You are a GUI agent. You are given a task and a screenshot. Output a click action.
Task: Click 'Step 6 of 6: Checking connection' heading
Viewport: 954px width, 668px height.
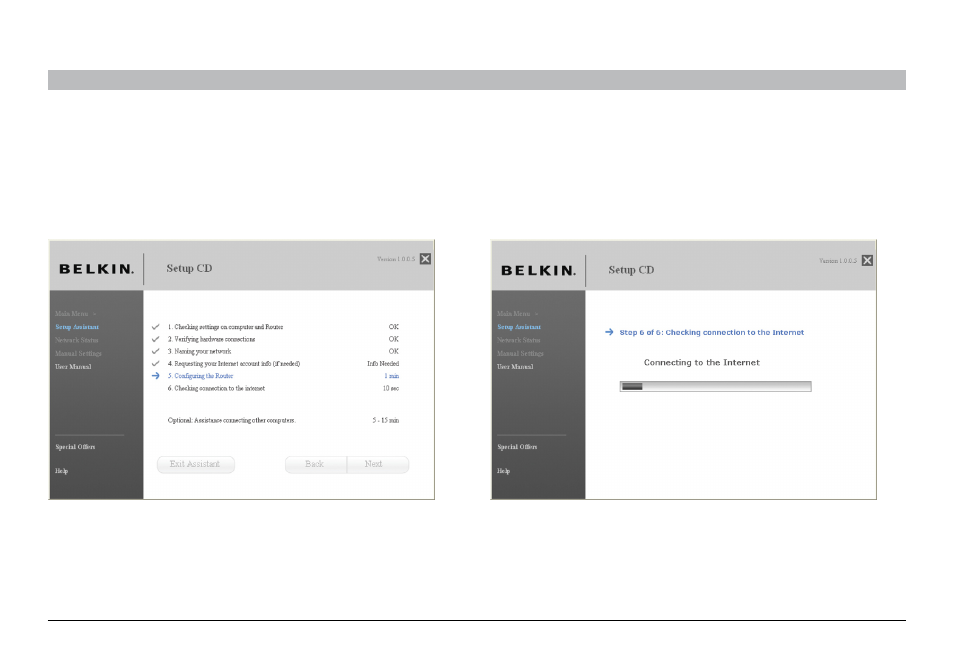pyautogui.click(x=711, y=332)
